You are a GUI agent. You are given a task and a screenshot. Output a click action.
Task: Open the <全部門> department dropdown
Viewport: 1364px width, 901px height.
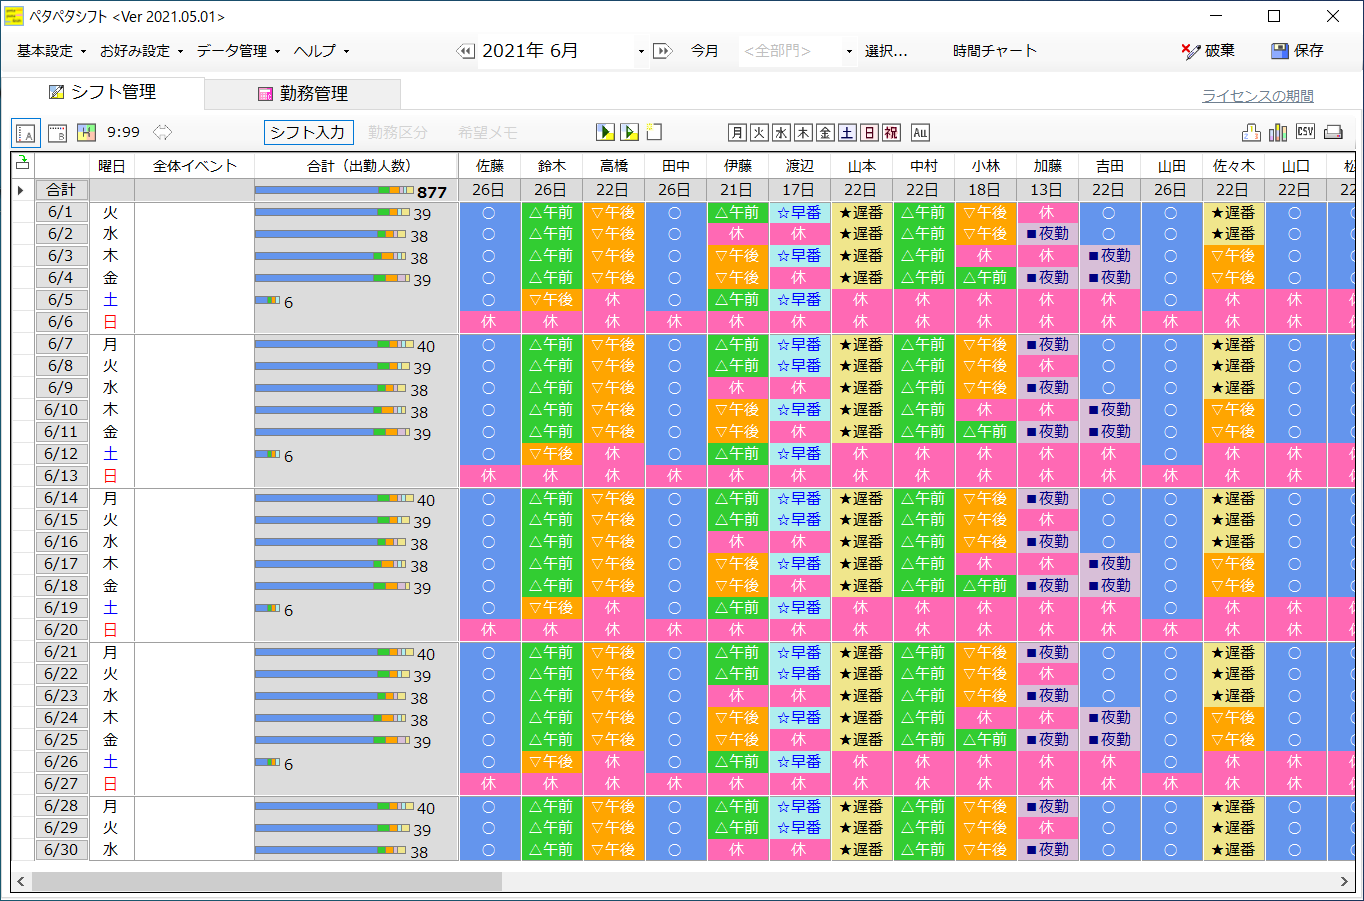point(849,51)
